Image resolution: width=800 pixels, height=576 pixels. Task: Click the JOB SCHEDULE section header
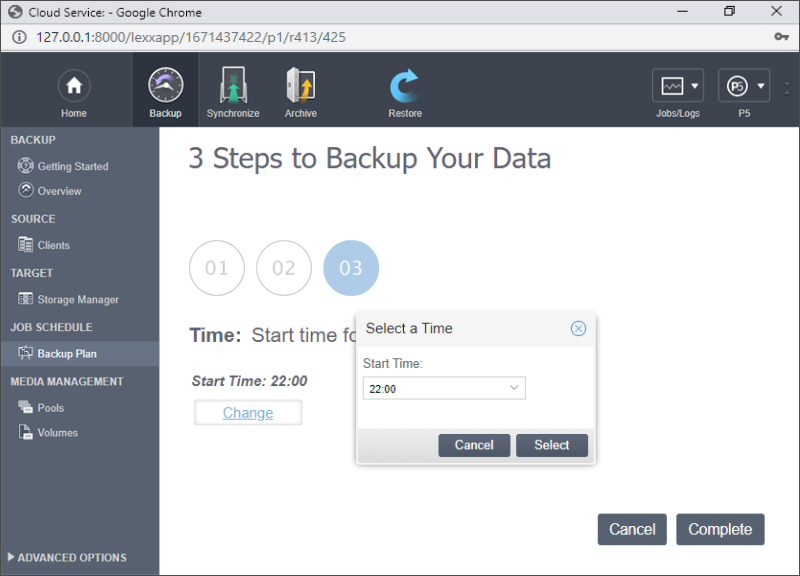(52, 327)
